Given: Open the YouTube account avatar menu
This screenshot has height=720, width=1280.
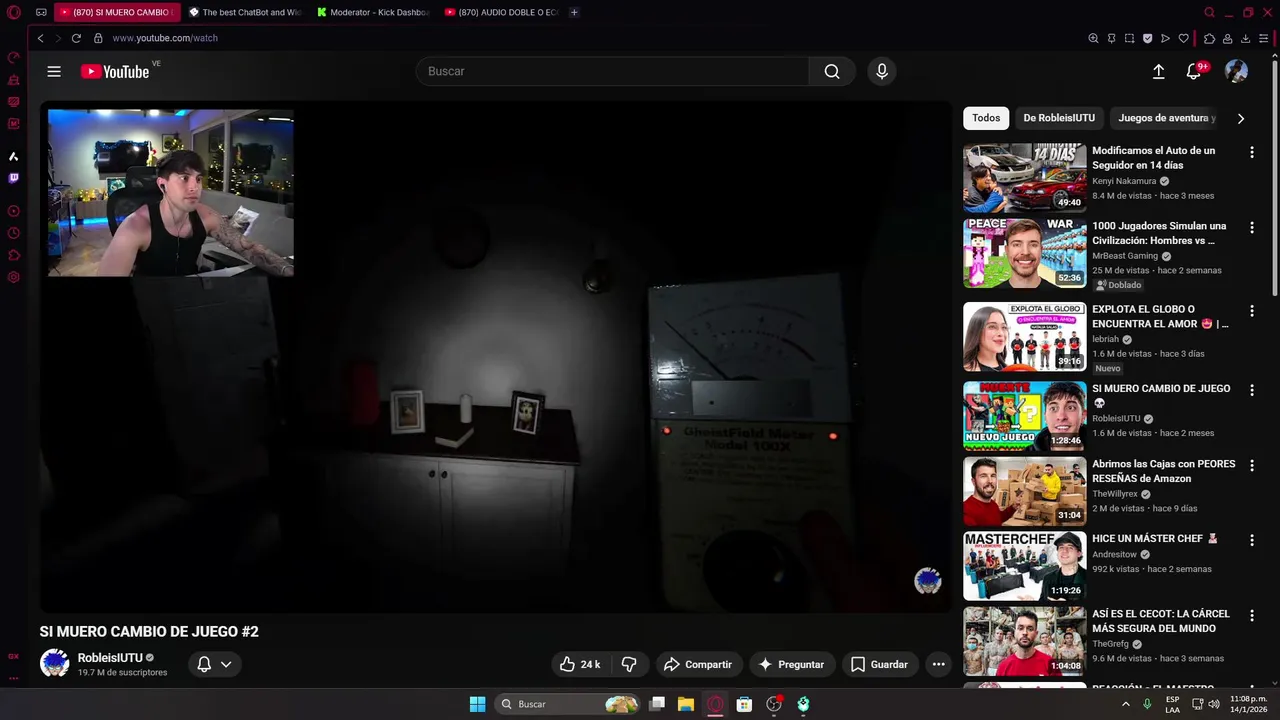Looking at the screenshot, I should pyautogui.click(x=1236, y=71).
